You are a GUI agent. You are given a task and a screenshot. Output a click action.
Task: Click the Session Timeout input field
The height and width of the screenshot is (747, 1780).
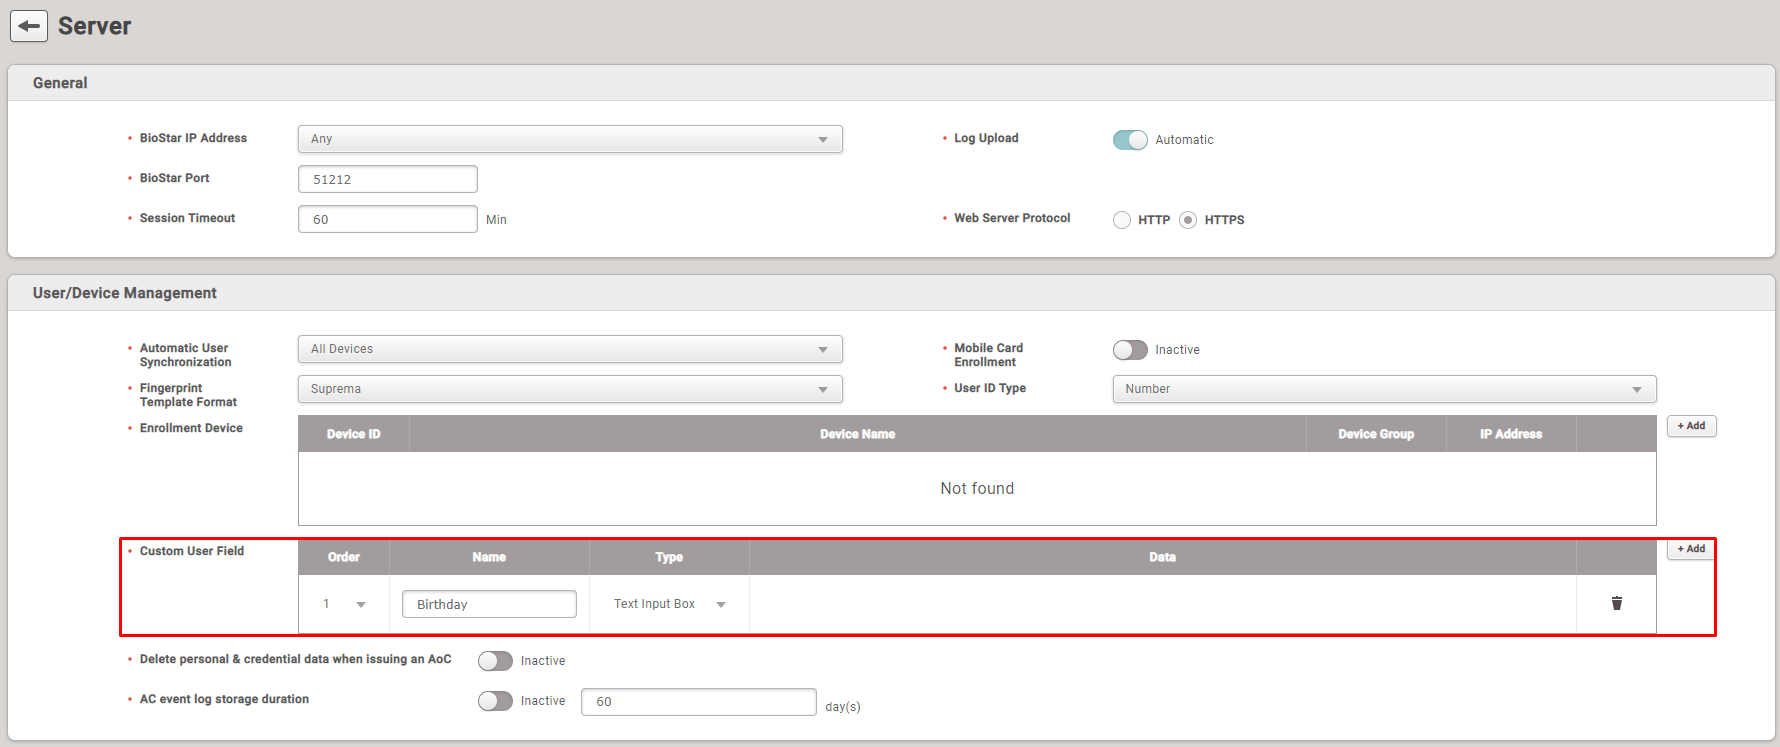(388, 219)
